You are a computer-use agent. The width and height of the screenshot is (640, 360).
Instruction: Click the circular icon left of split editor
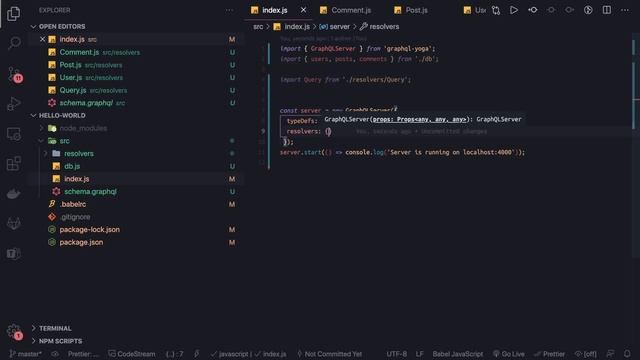[x=588, y=10]
